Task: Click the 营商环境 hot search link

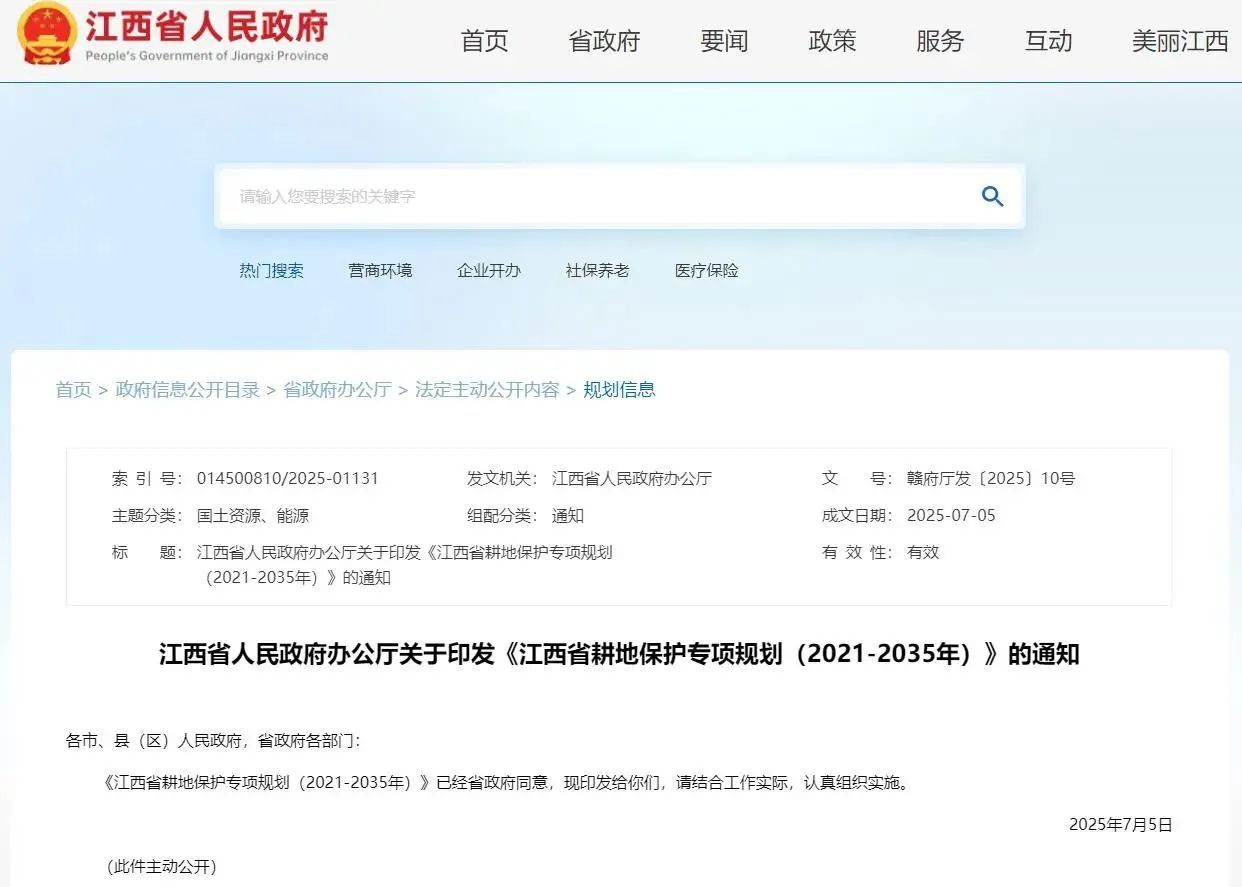Action: 380,270
